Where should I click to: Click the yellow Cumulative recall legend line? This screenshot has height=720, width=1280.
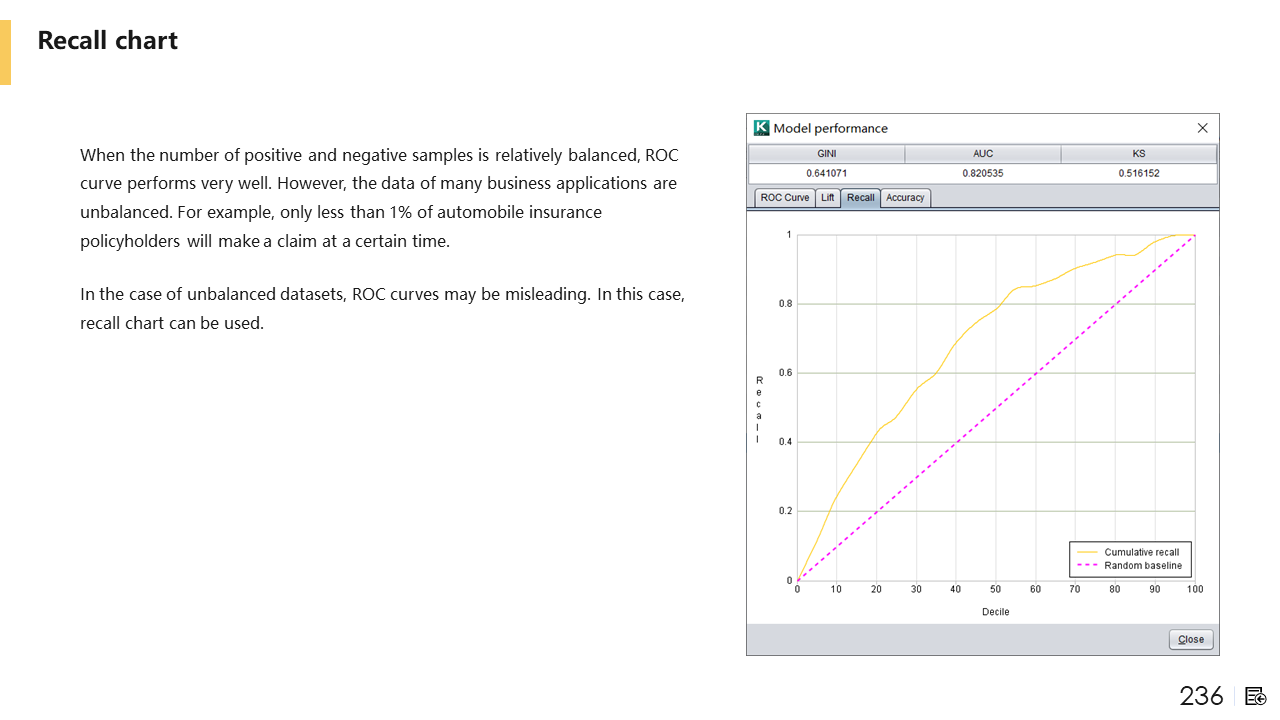pos(1087,552)
